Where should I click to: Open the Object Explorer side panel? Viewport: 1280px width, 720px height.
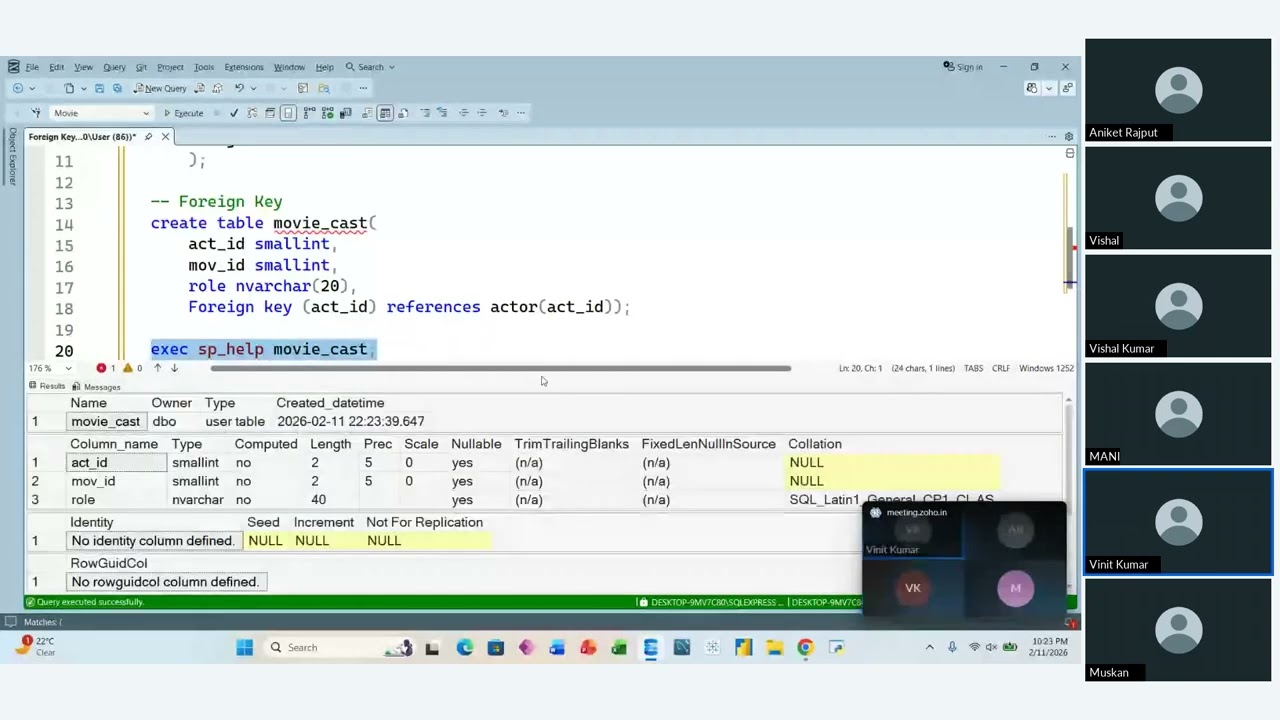point(13,156)
